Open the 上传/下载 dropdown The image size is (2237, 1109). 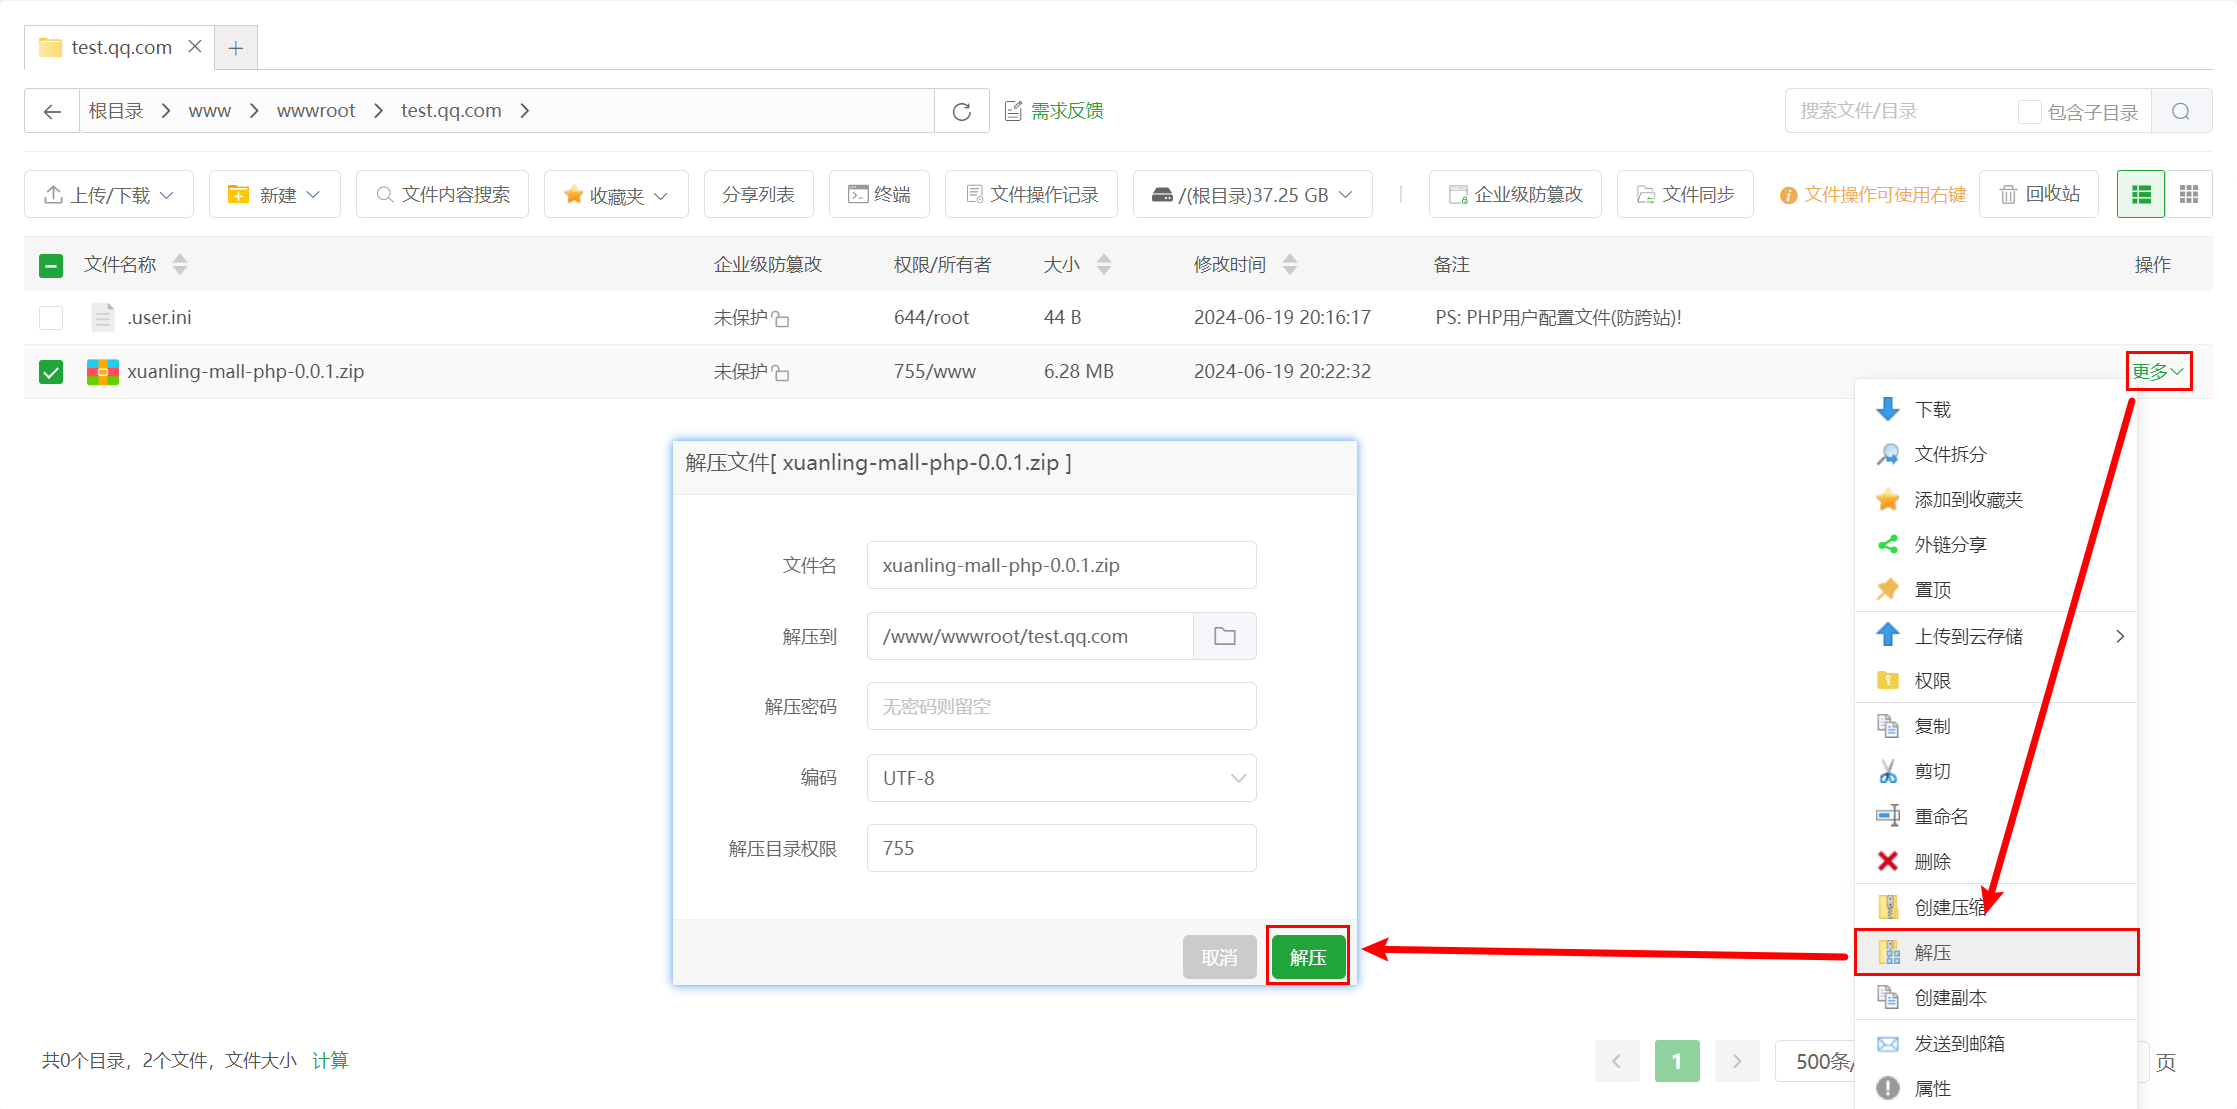pyautogui.click(x=109, y=194)
